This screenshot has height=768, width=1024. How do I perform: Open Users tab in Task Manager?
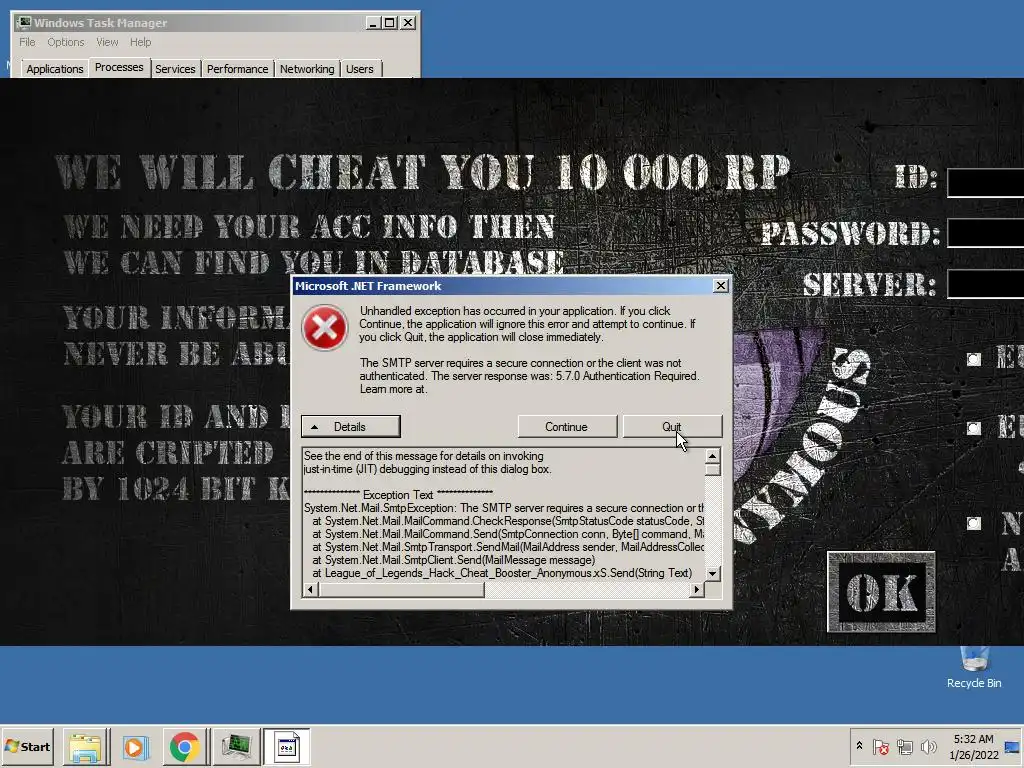click(360, 69)
